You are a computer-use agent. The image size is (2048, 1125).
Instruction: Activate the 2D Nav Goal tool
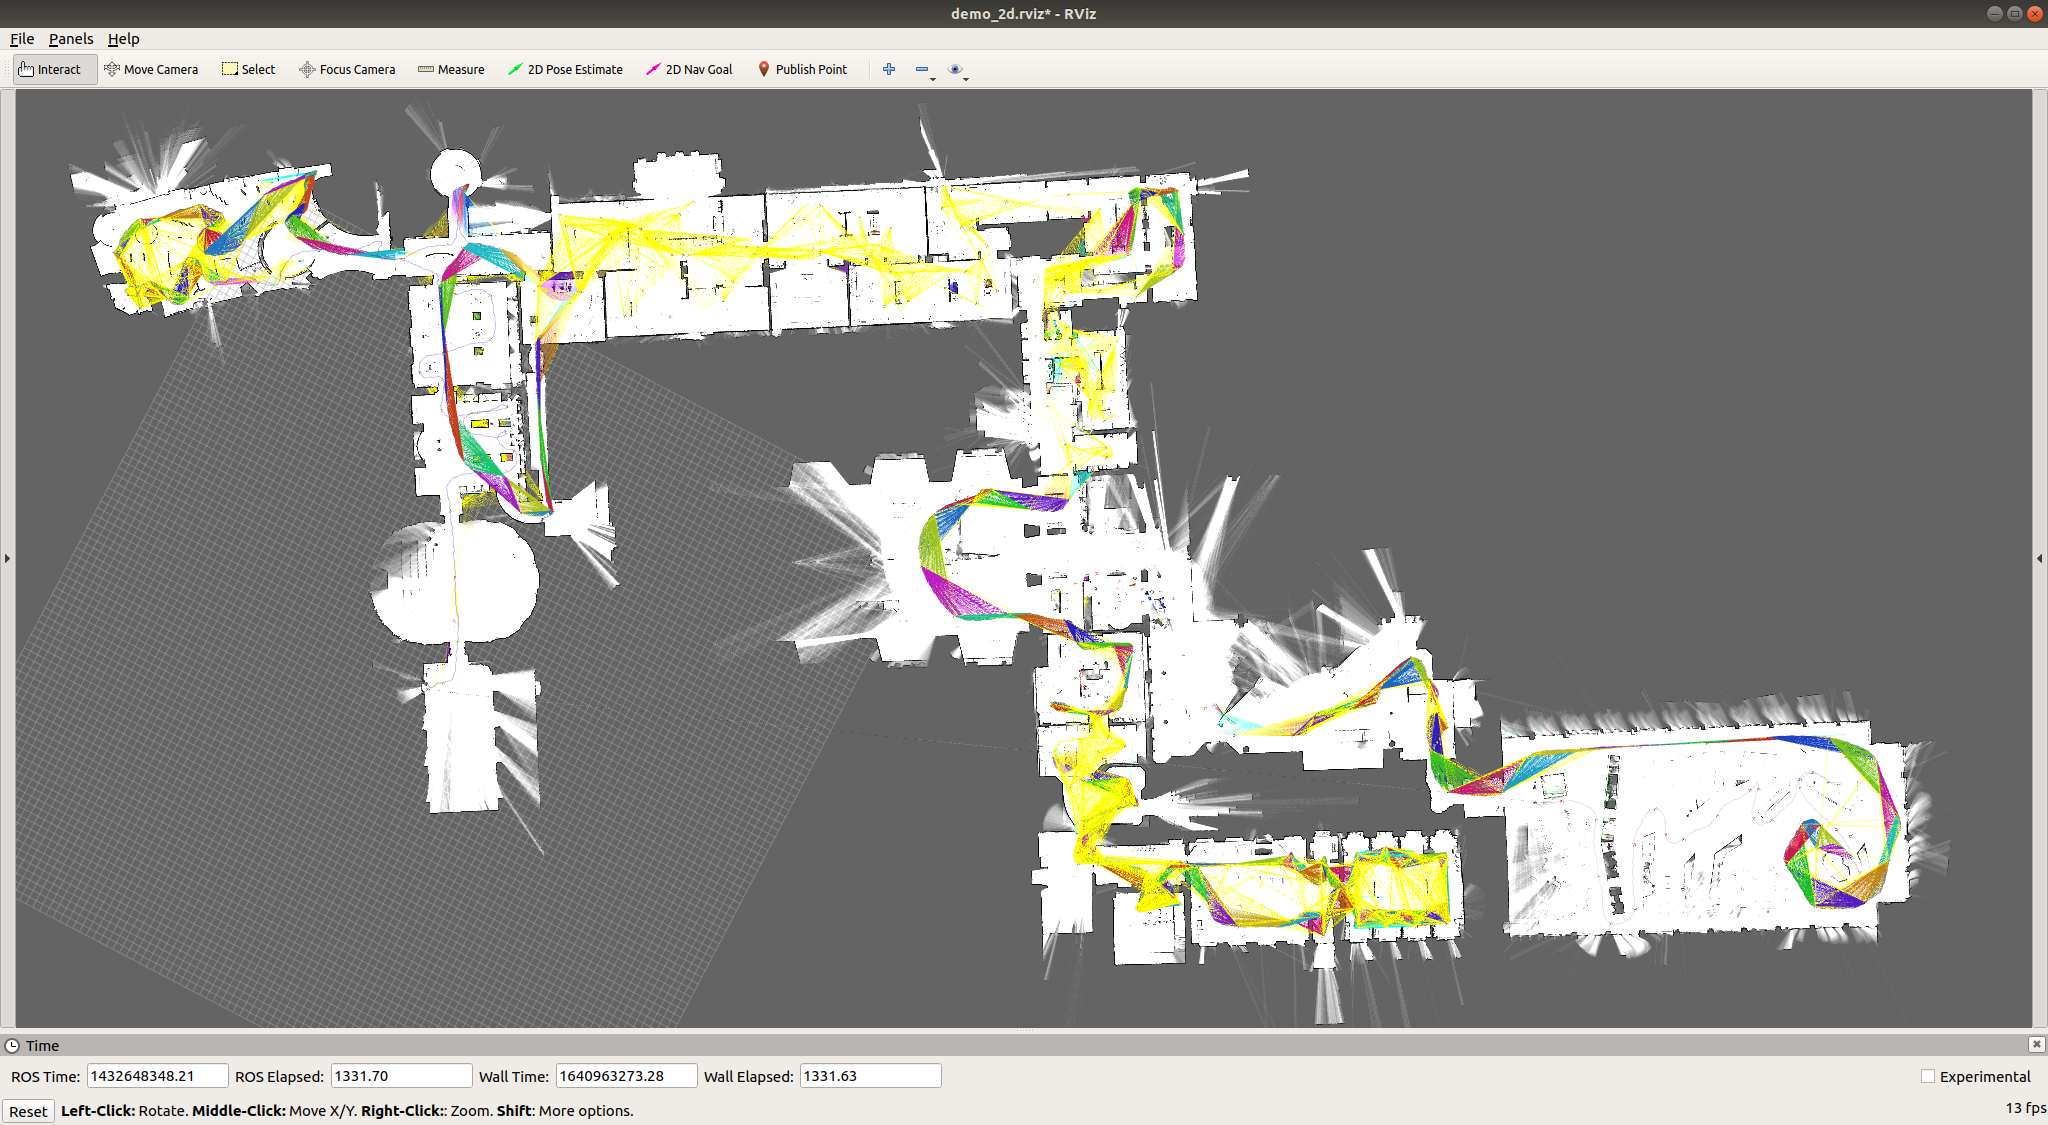(689, 69)
